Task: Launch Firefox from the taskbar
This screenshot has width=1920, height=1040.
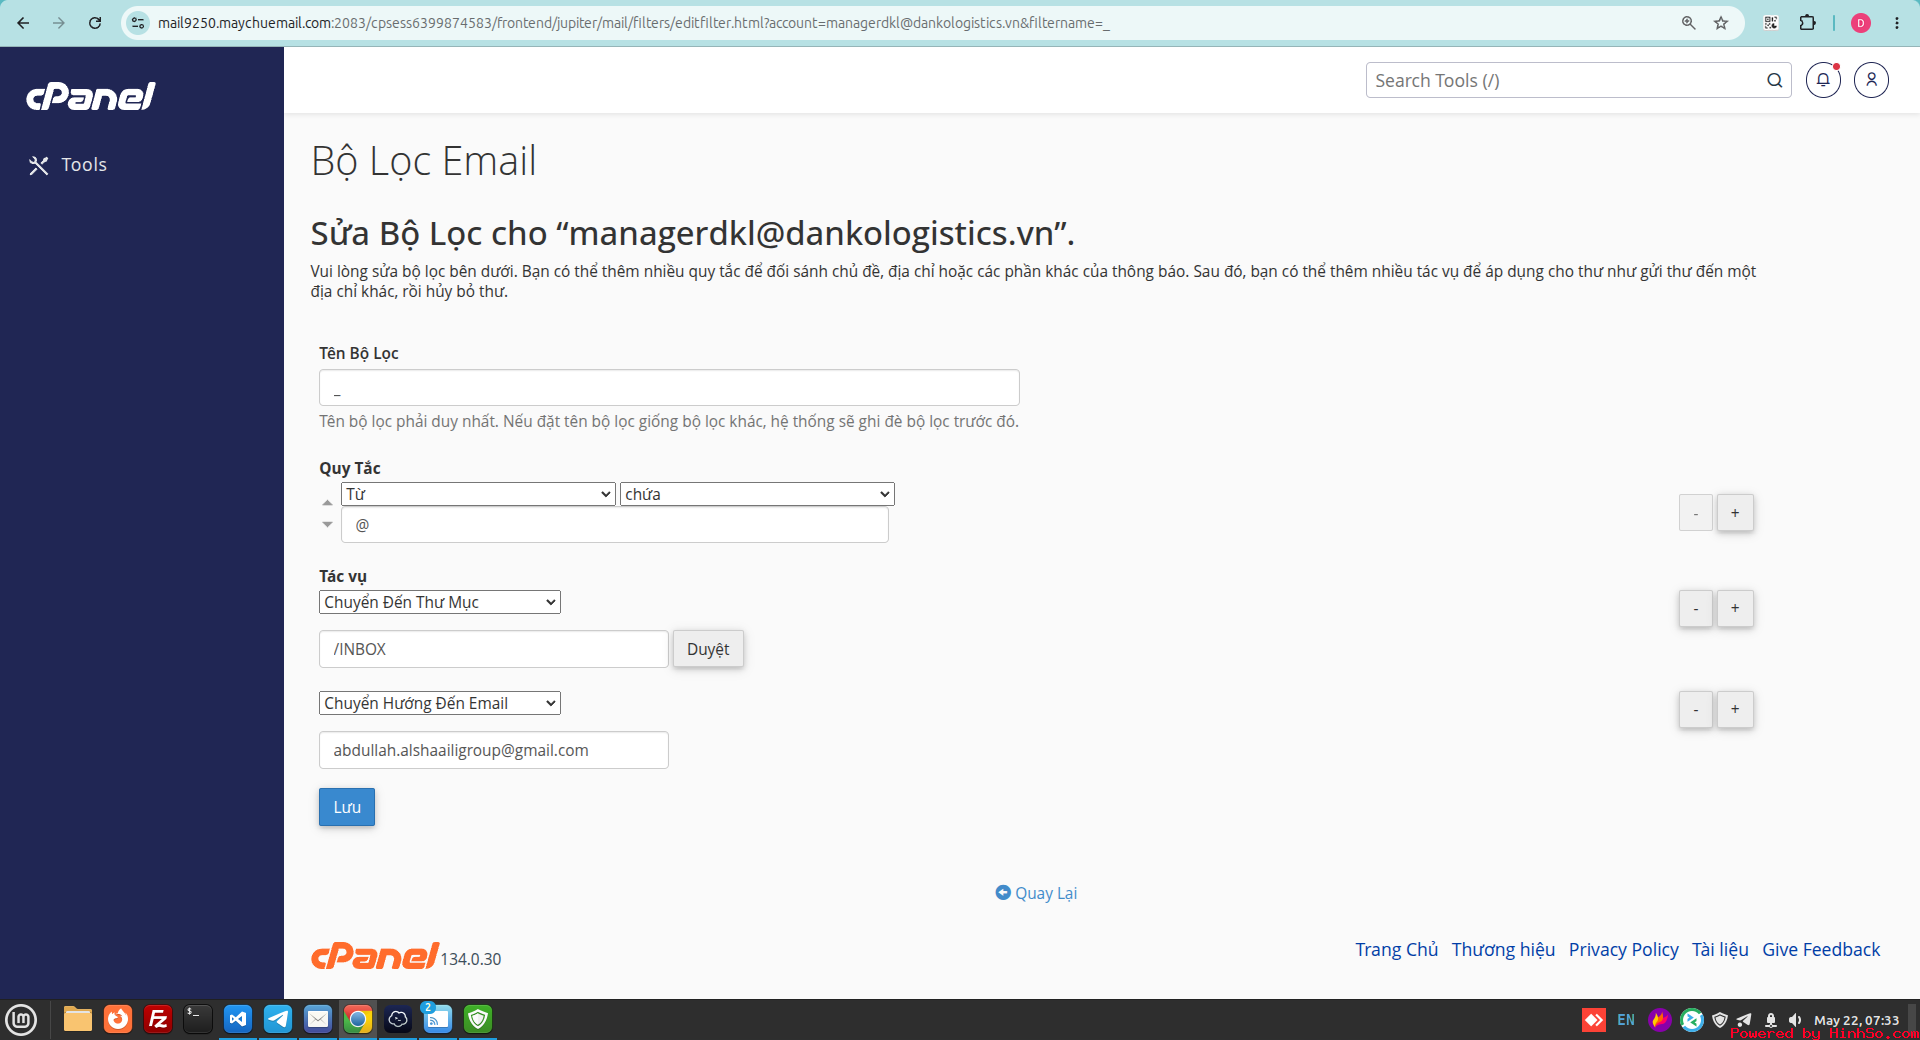Action: pos(118,1019)
